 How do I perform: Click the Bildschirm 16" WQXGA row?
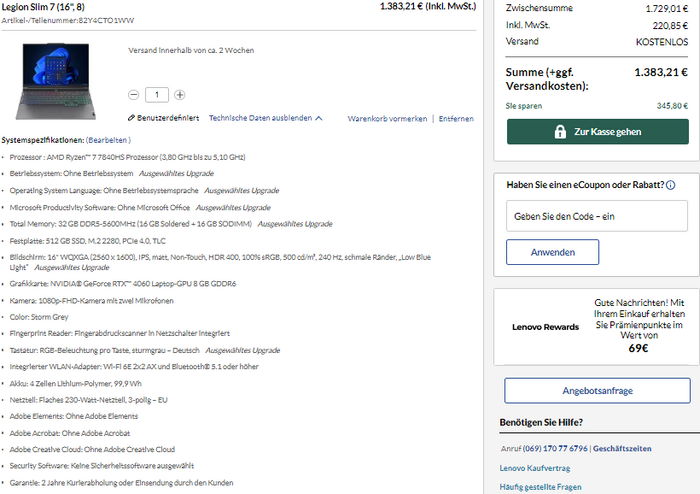tap(220, 262)
